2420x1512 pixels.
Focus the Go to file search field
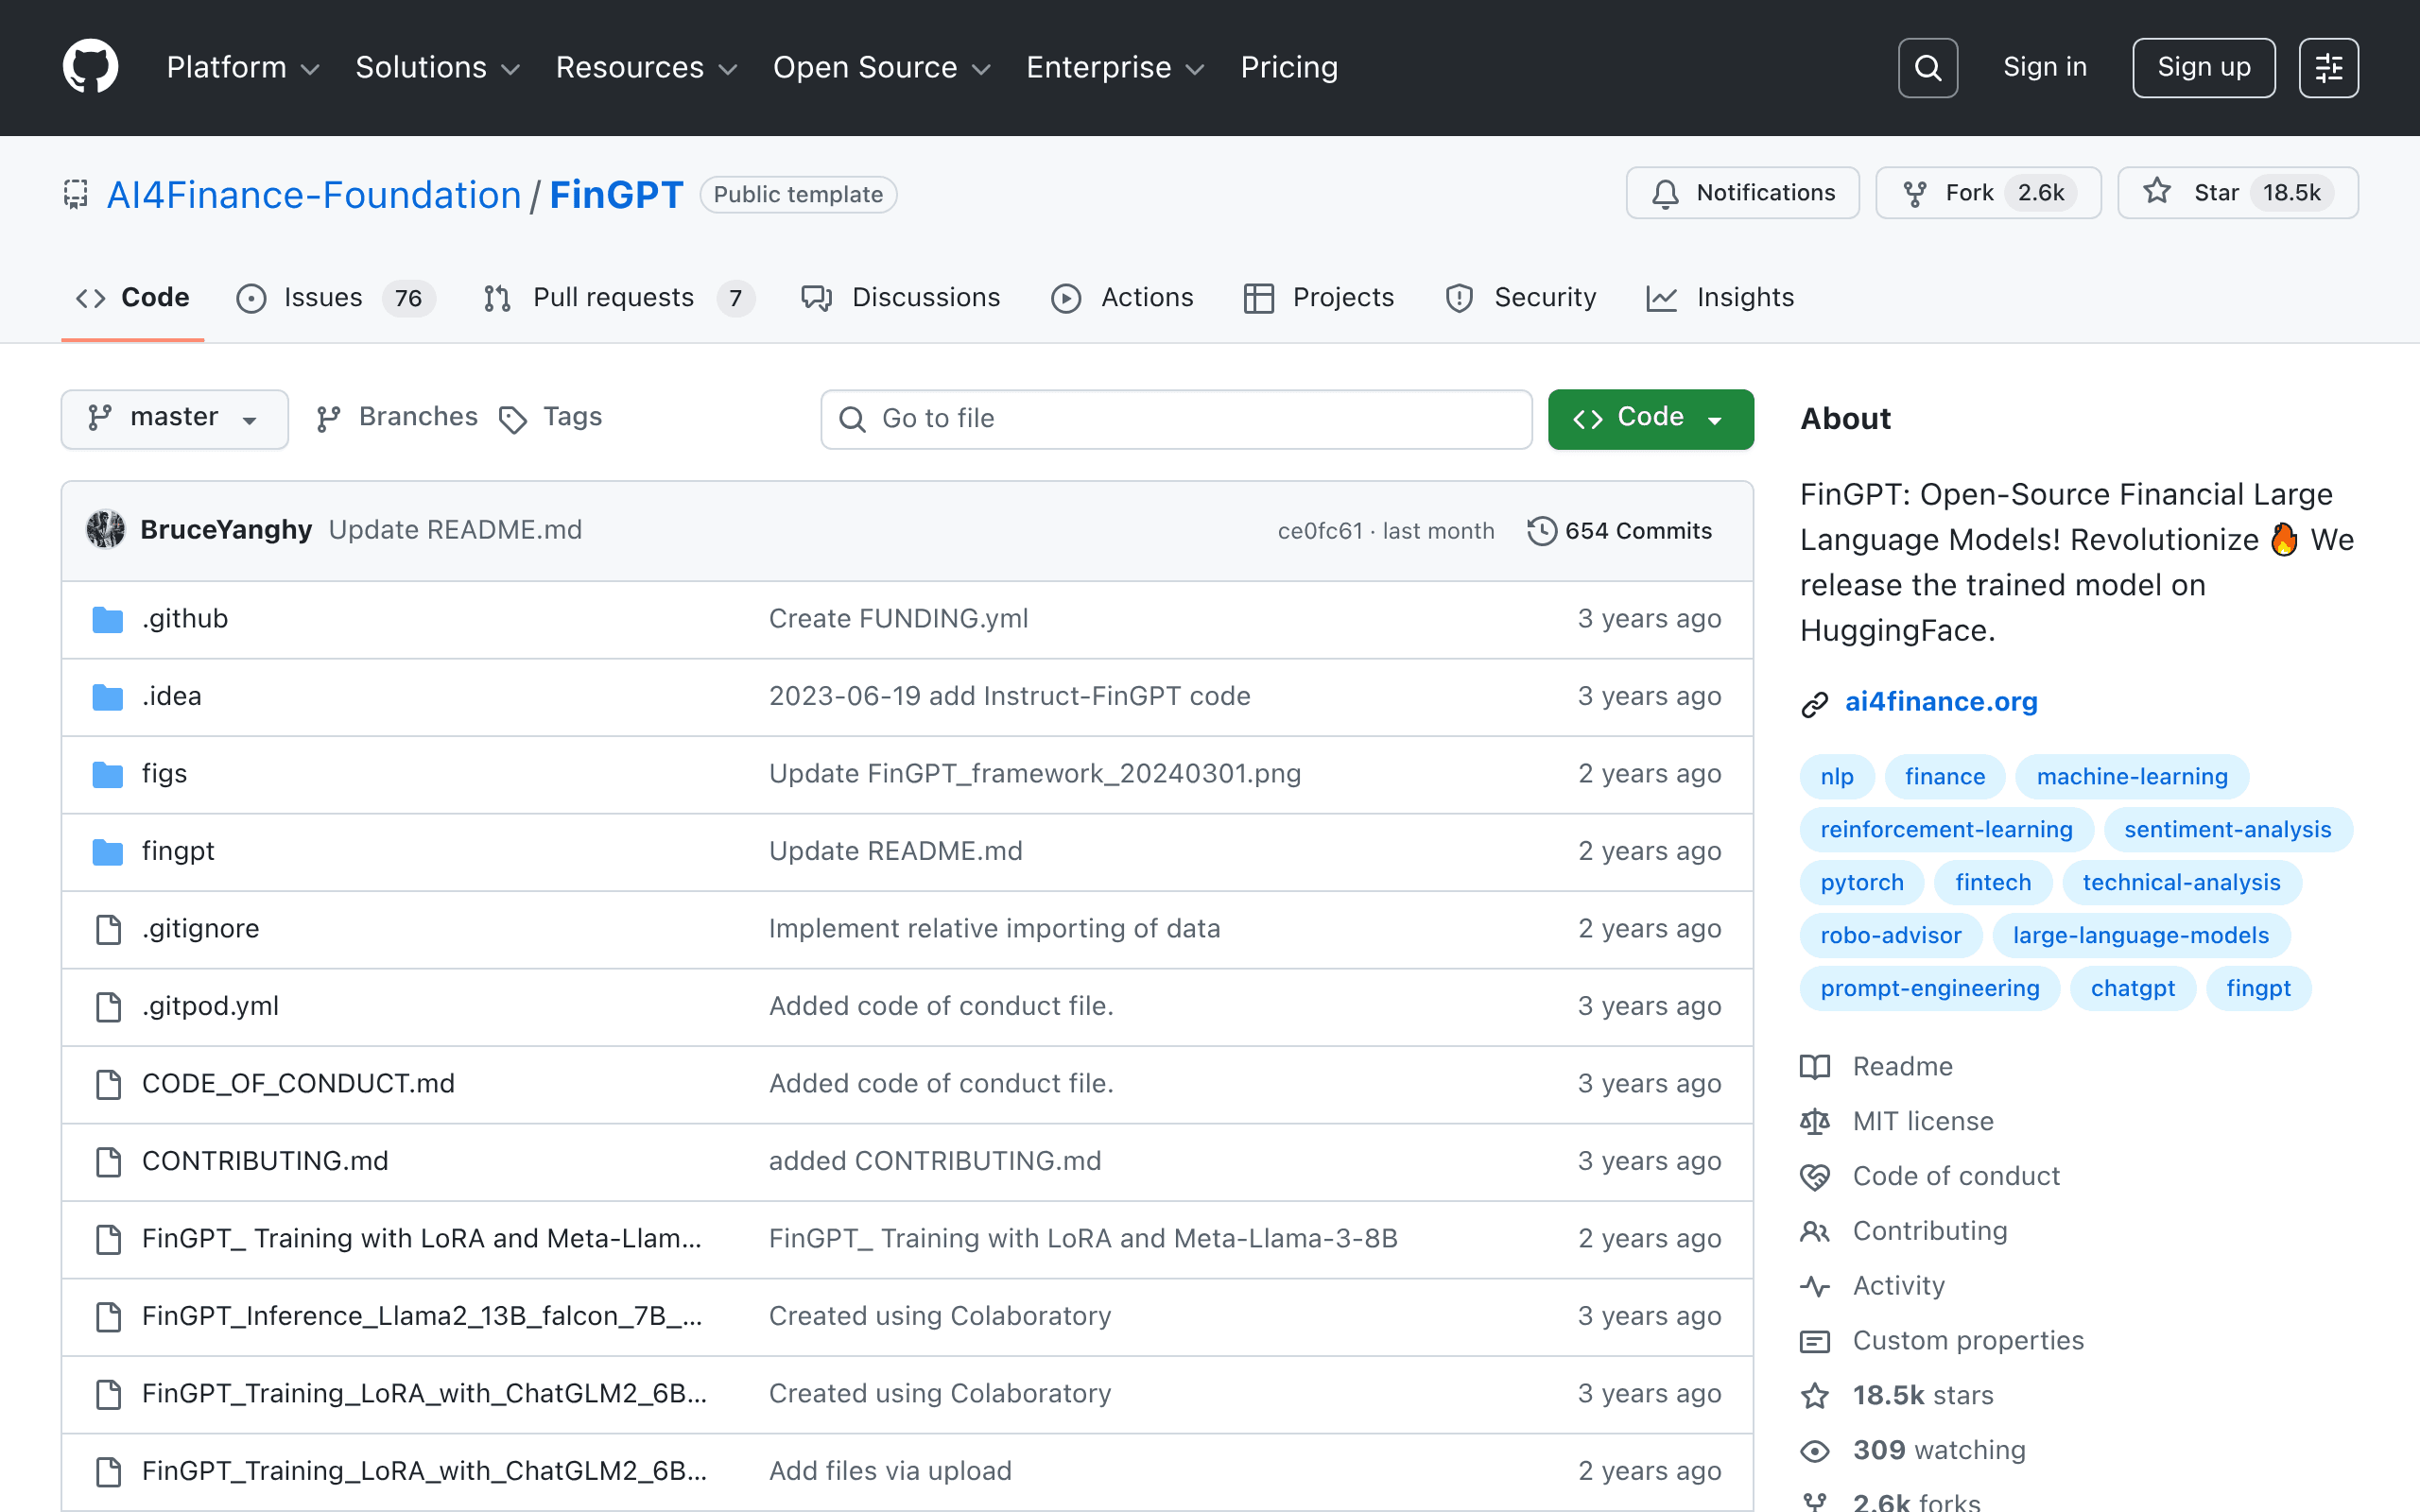click(x=1176, y=419)
